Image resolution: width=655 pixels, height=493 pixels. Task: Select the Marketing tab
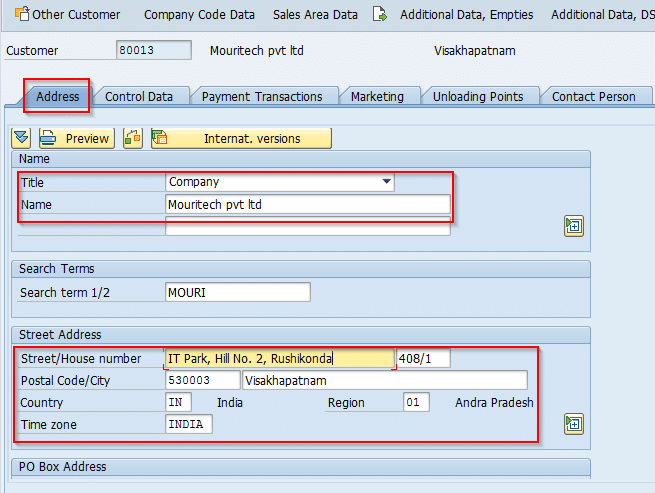click(377, 96)
